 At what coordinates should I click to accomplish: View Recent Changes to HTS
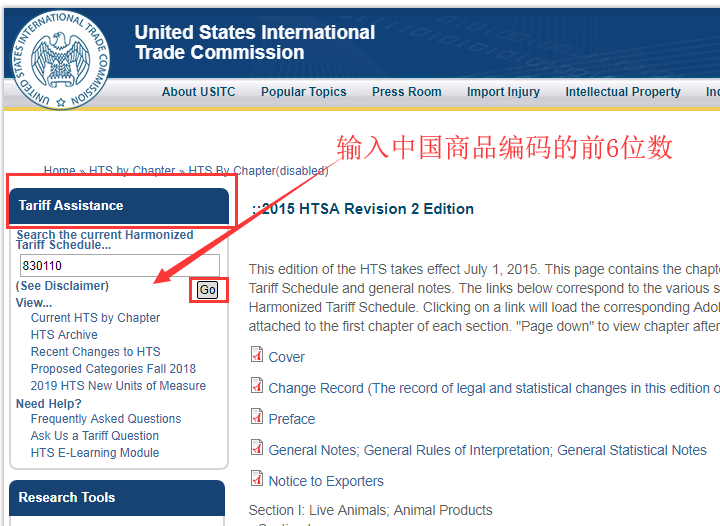pyautogui.click(x=95, y=352)
